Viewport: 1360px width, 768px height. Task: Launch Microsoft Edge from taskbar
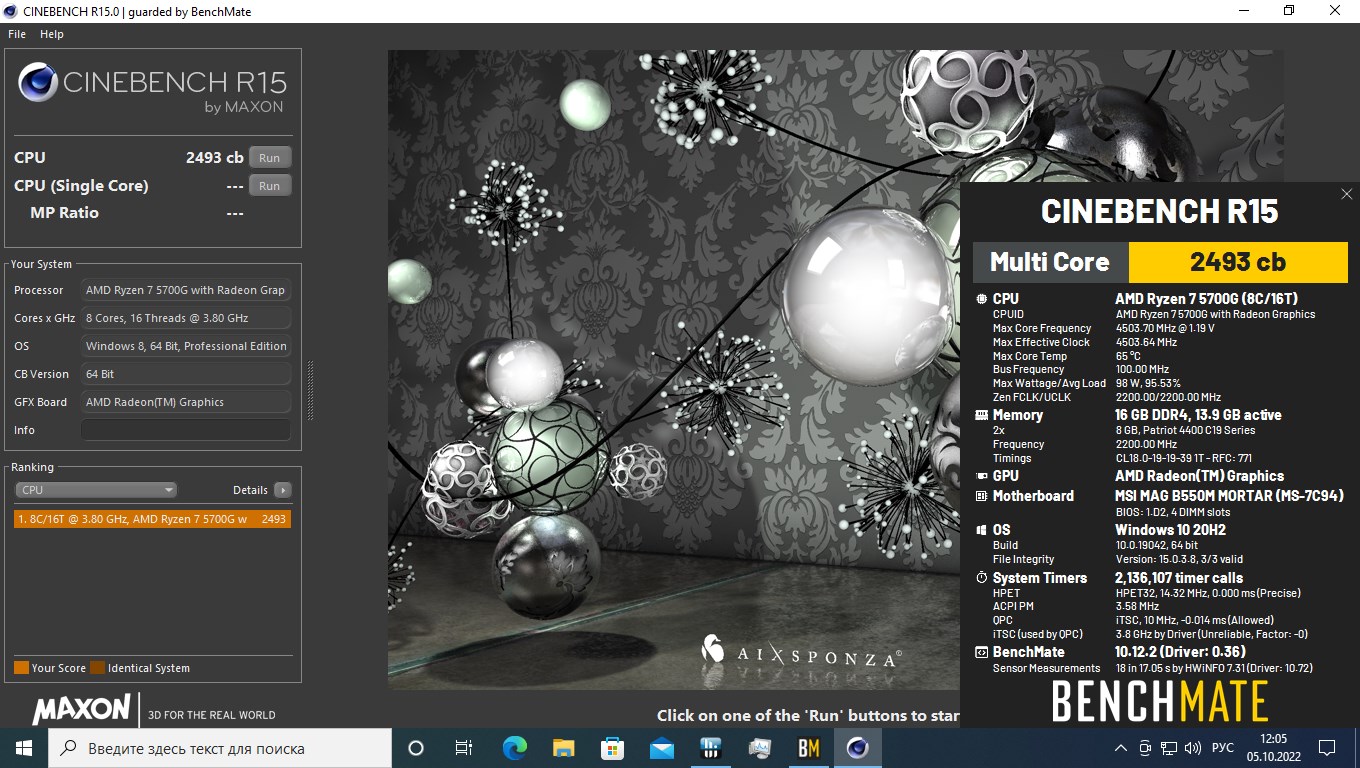point(514,748)
